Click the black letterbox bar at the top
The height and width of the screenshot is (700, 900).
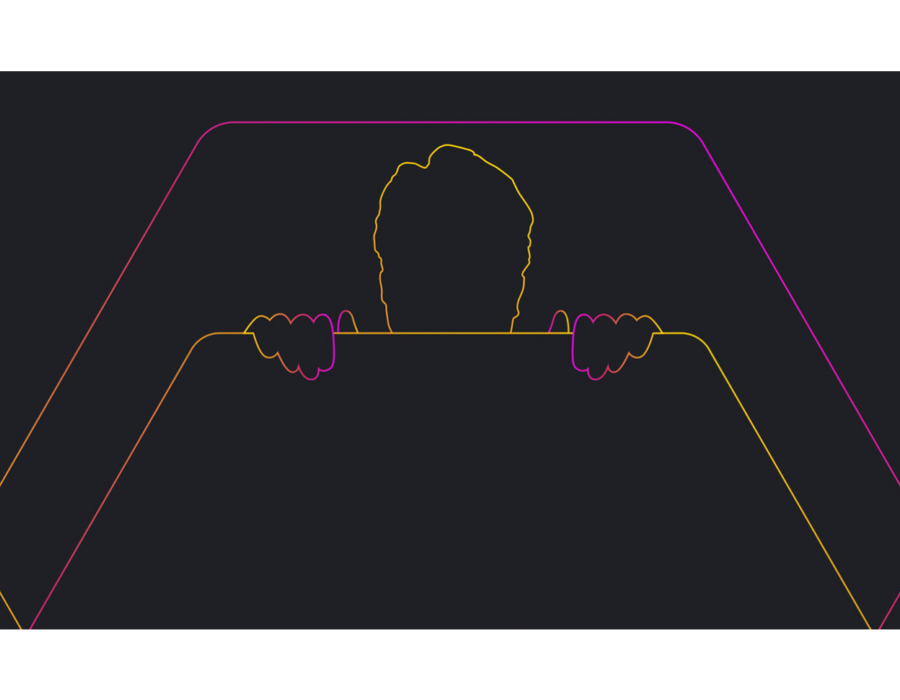[x=450, y=35]
